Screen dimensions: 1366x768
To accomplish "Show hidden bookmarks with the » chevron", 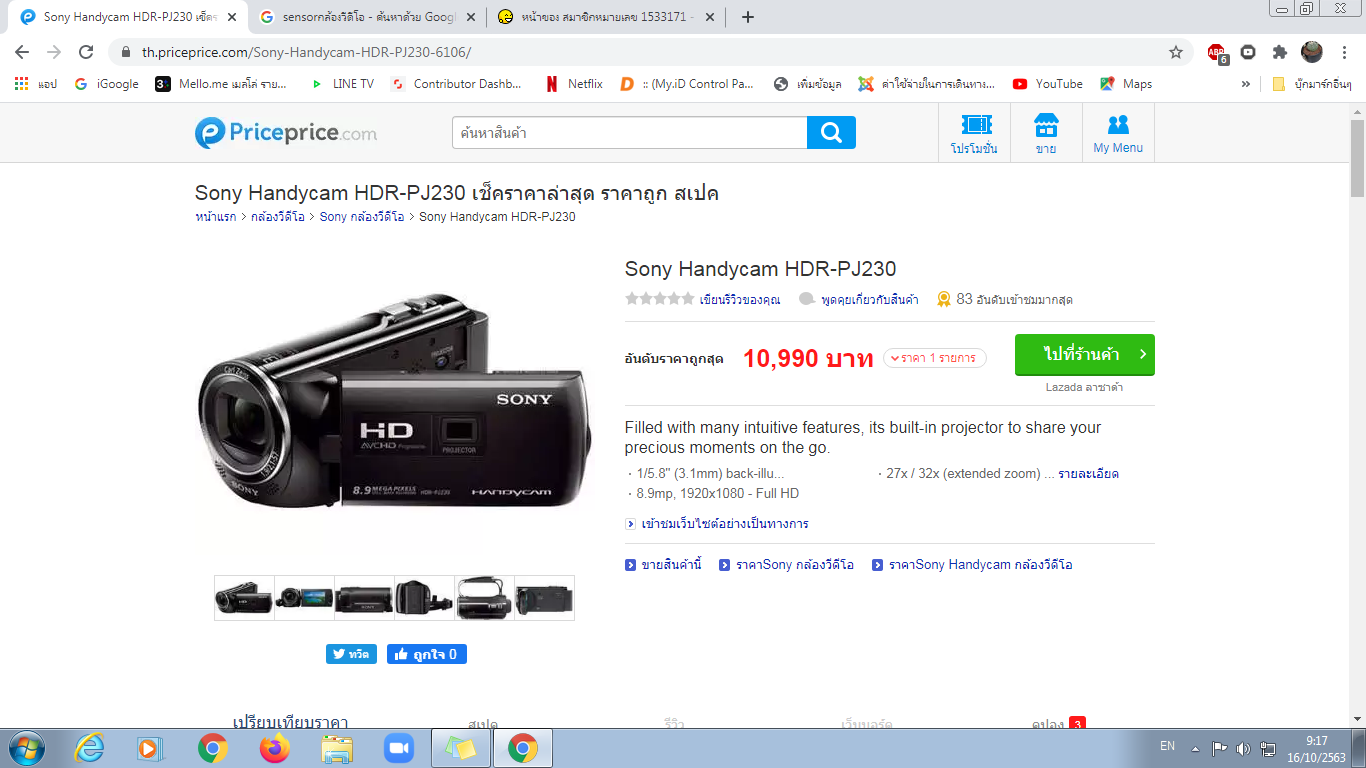I will [x=1245, y=84].
